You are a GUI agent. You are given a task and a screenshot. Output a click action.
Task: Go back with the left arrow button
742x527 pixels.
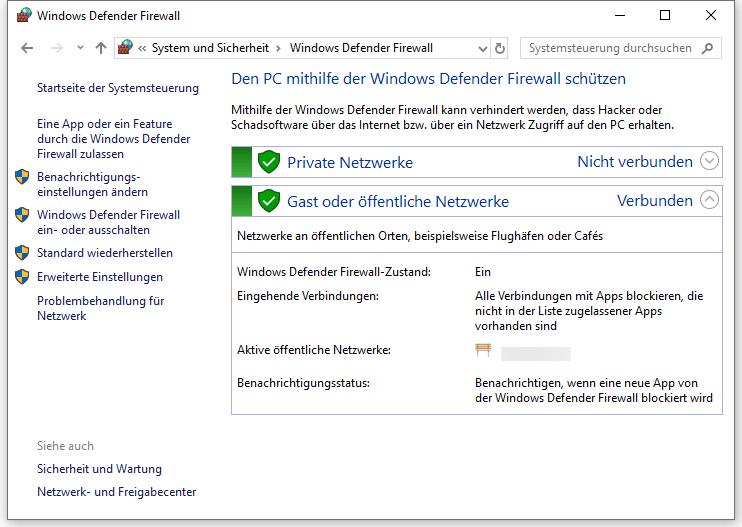click(27, 48)
